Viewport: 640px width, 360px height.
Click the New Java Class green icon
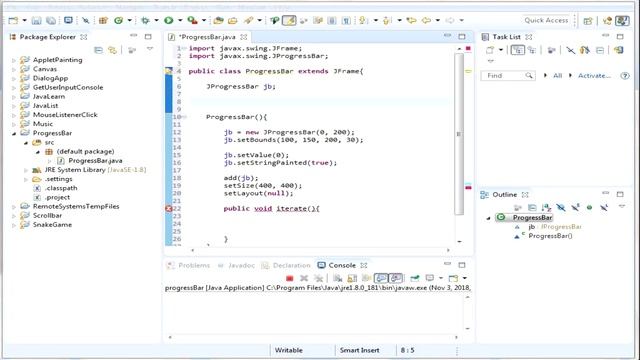pyautogui.click(x=118, y=20)
